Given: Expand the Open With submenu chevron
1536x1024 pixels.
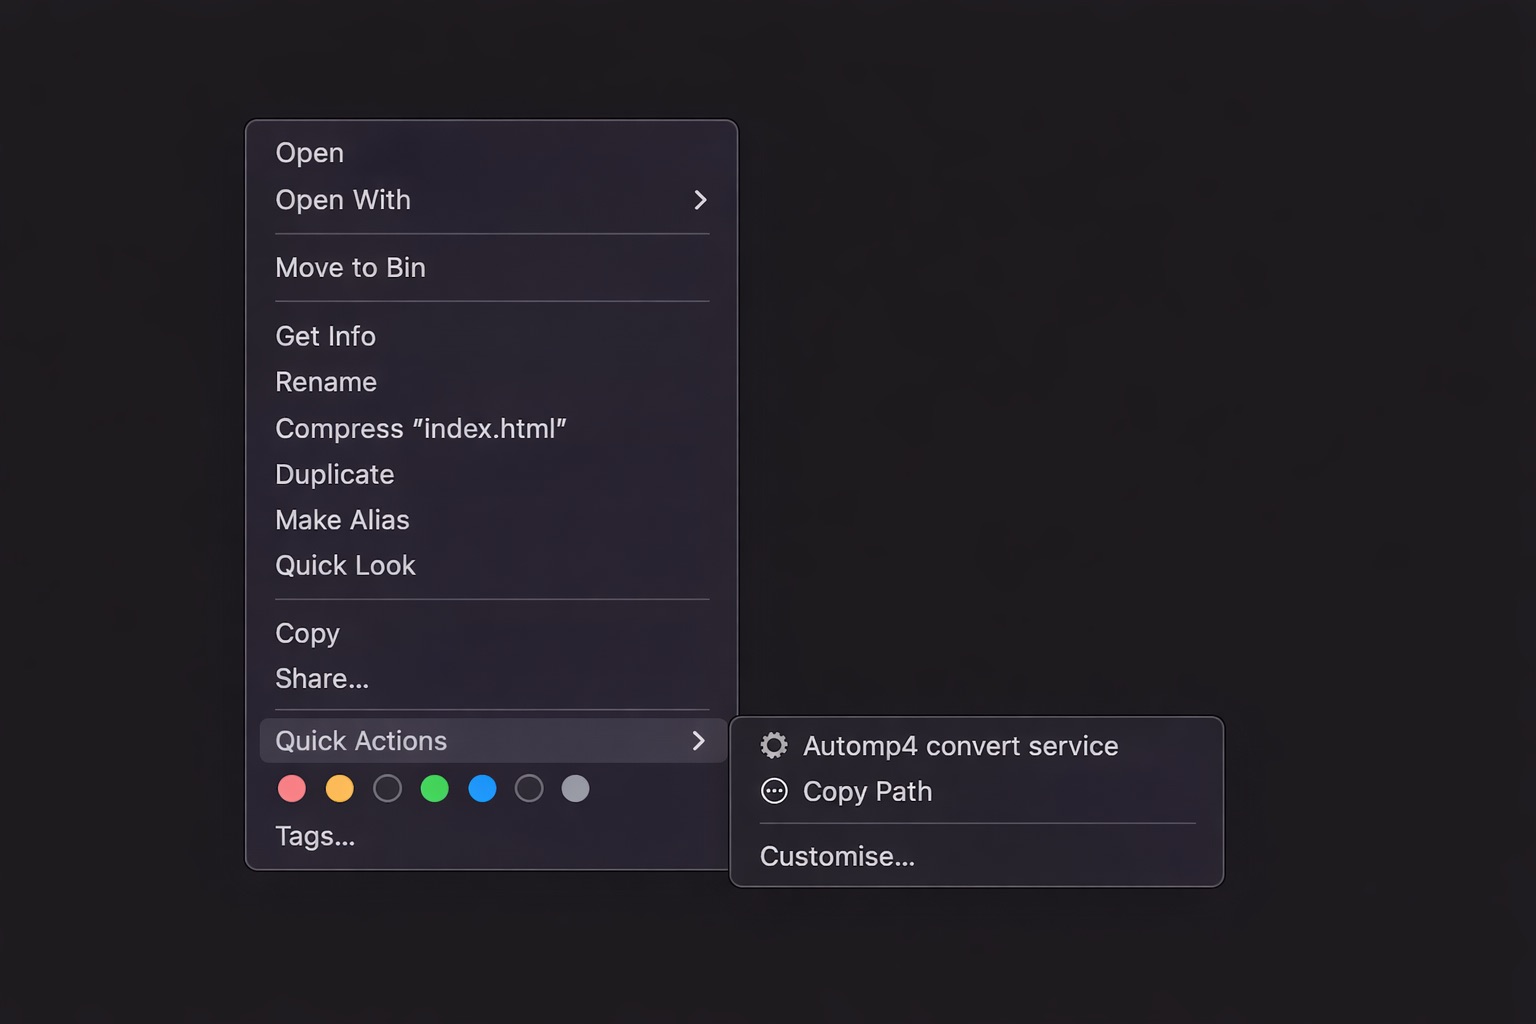Looking at the screenshot, I should [x=700, y=200].
